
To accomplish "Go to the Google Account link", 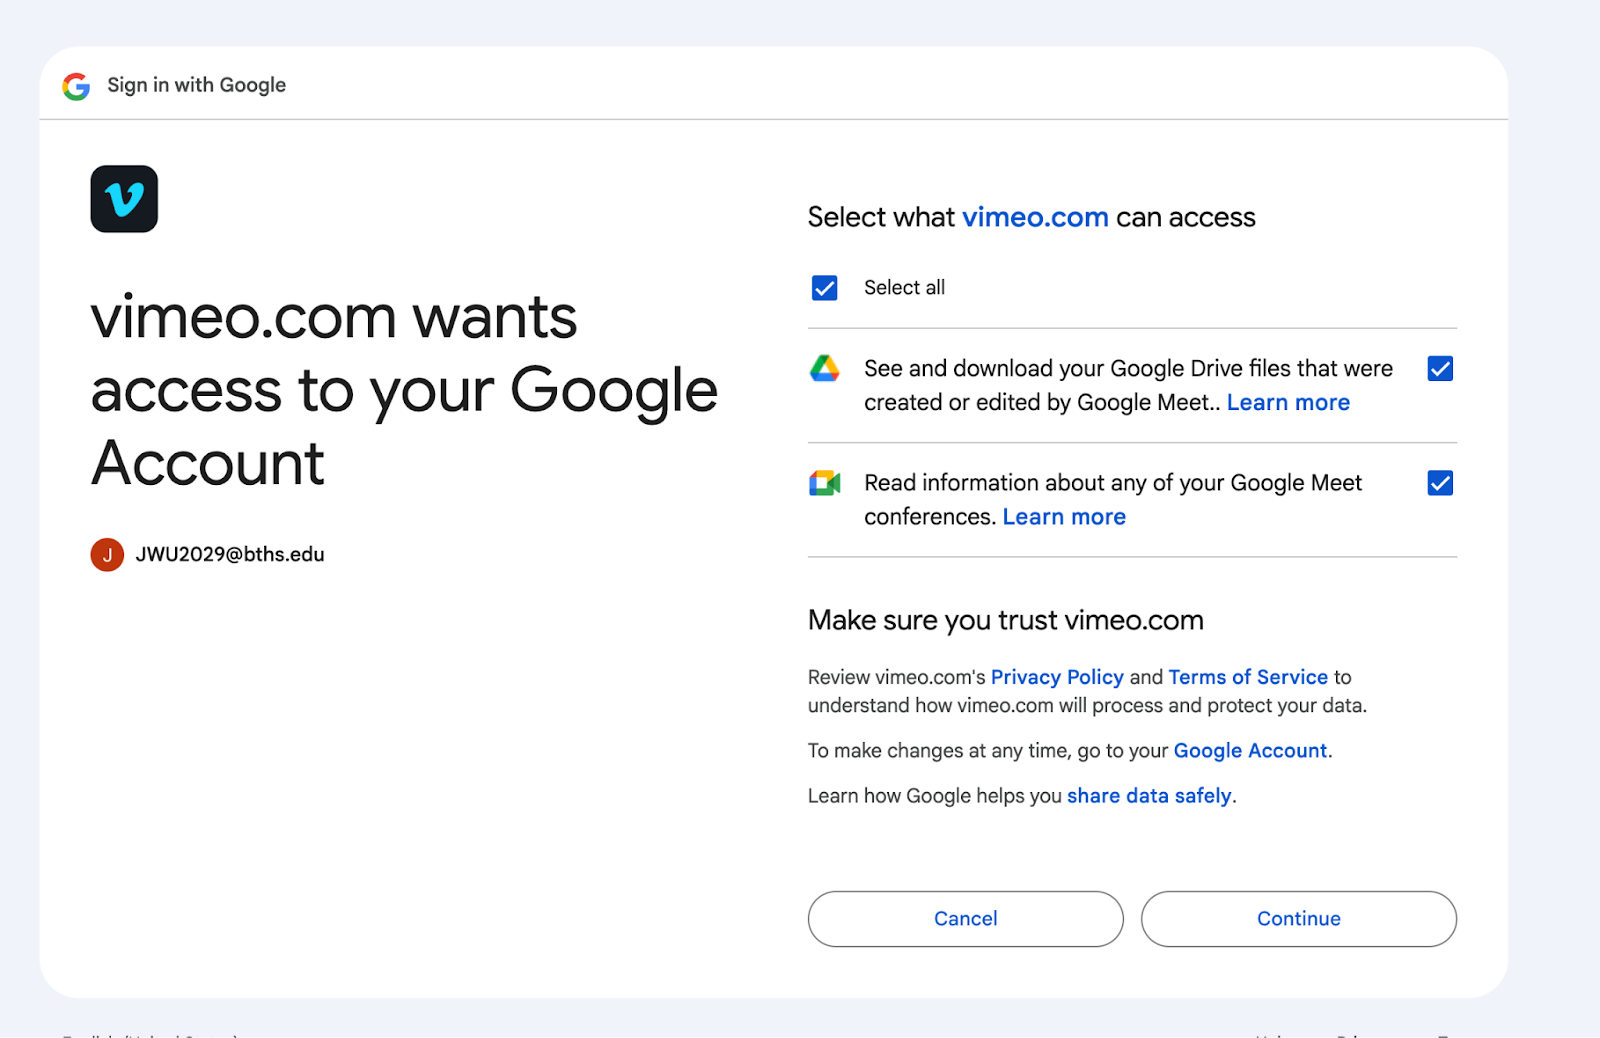I will [x=1250, y=751].
